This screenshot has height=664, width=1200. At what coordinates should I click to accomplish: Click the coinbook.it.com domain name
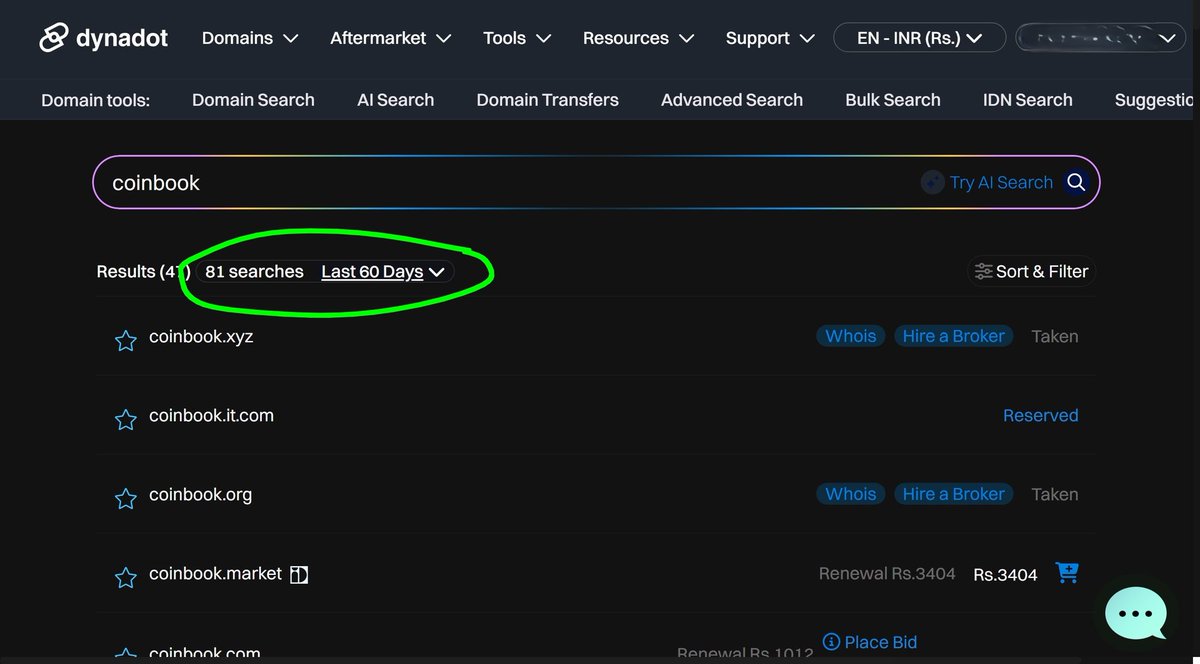pos(211,416)
